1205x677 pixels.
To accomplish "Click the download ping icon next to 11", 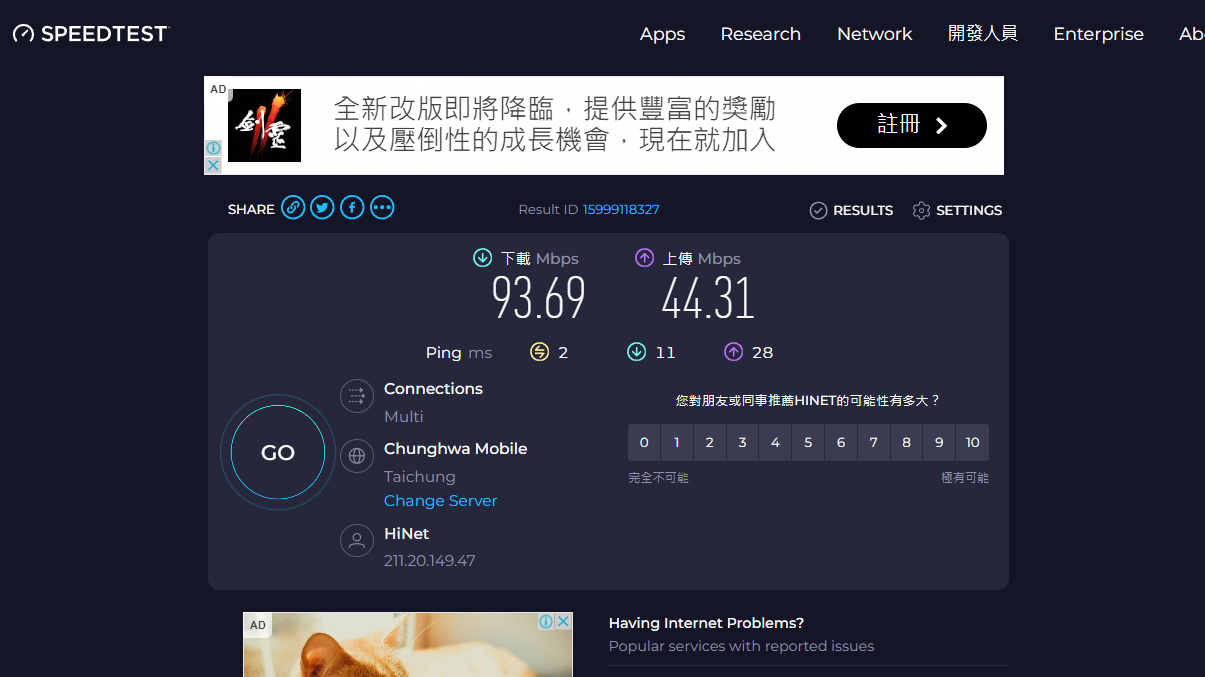I will (x=636, y=352).
